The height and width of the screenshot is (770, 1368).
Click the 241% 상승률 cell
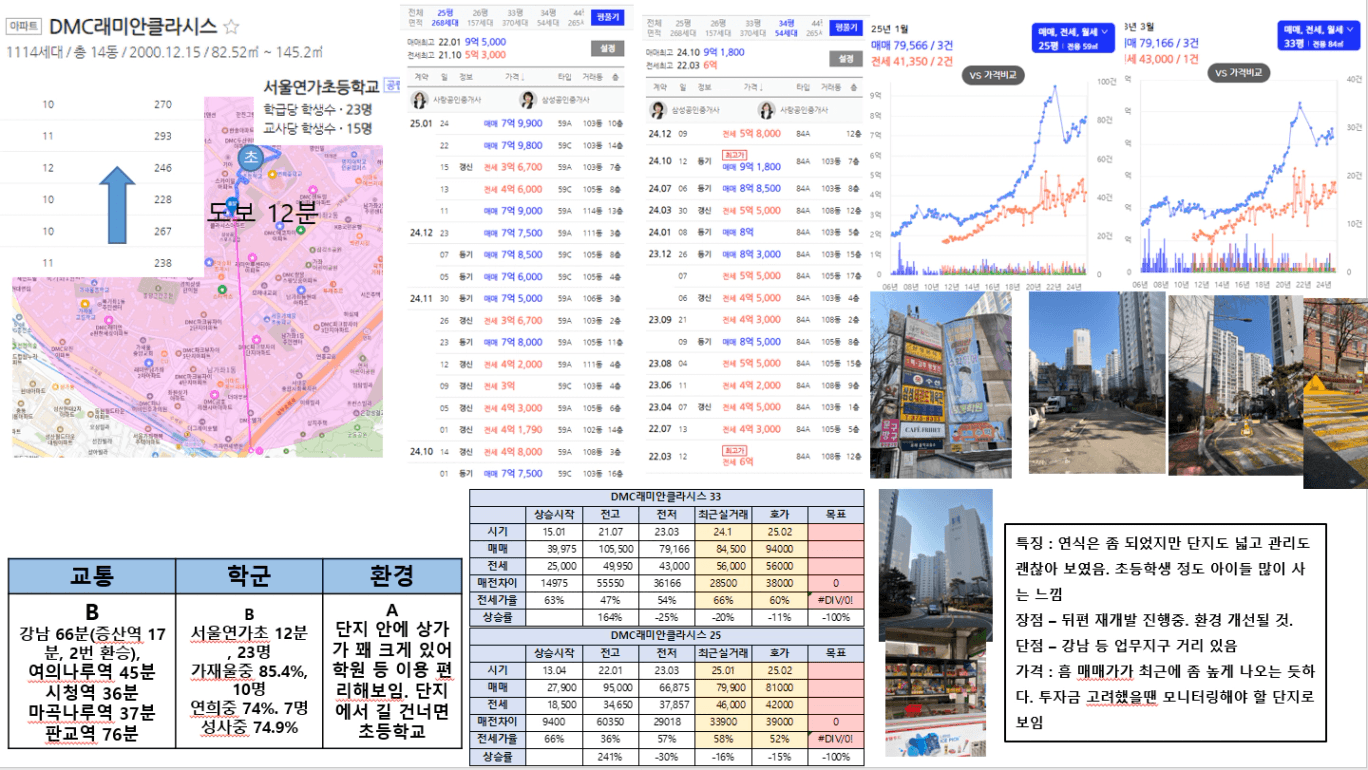click(x=611, y=758)
